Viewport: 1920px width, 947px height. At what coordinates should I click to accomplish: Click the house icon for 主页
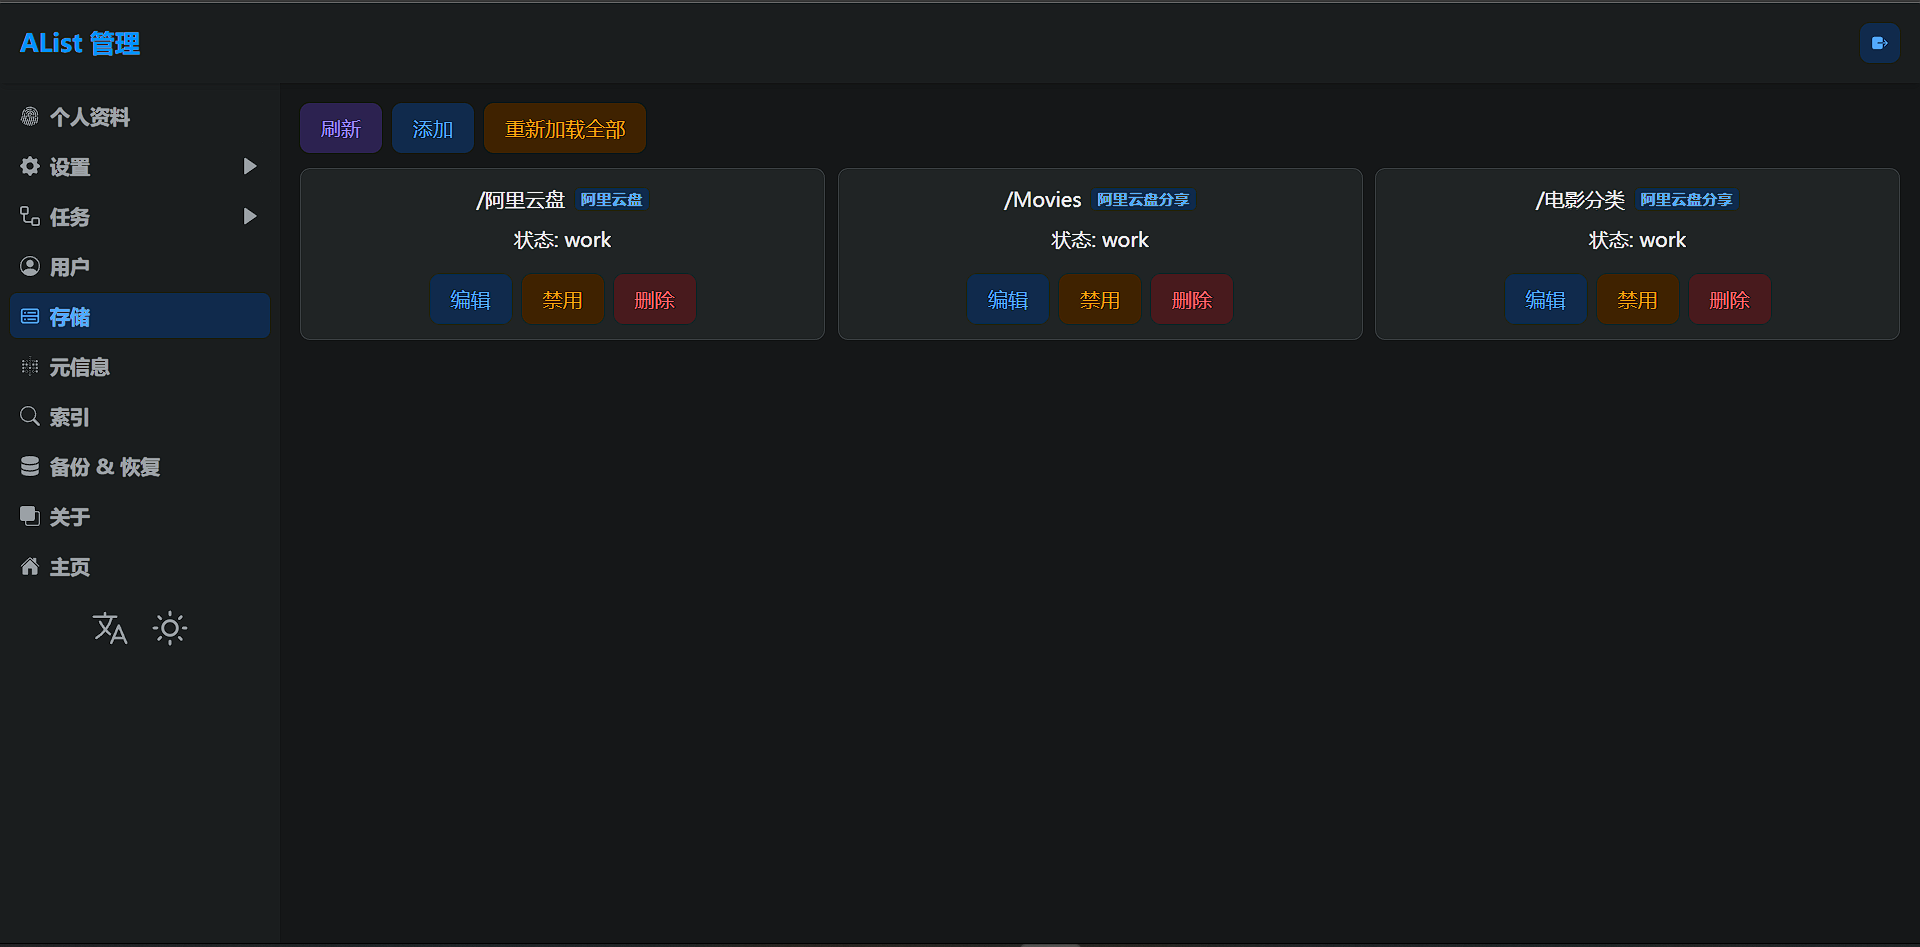coord(30,567)
